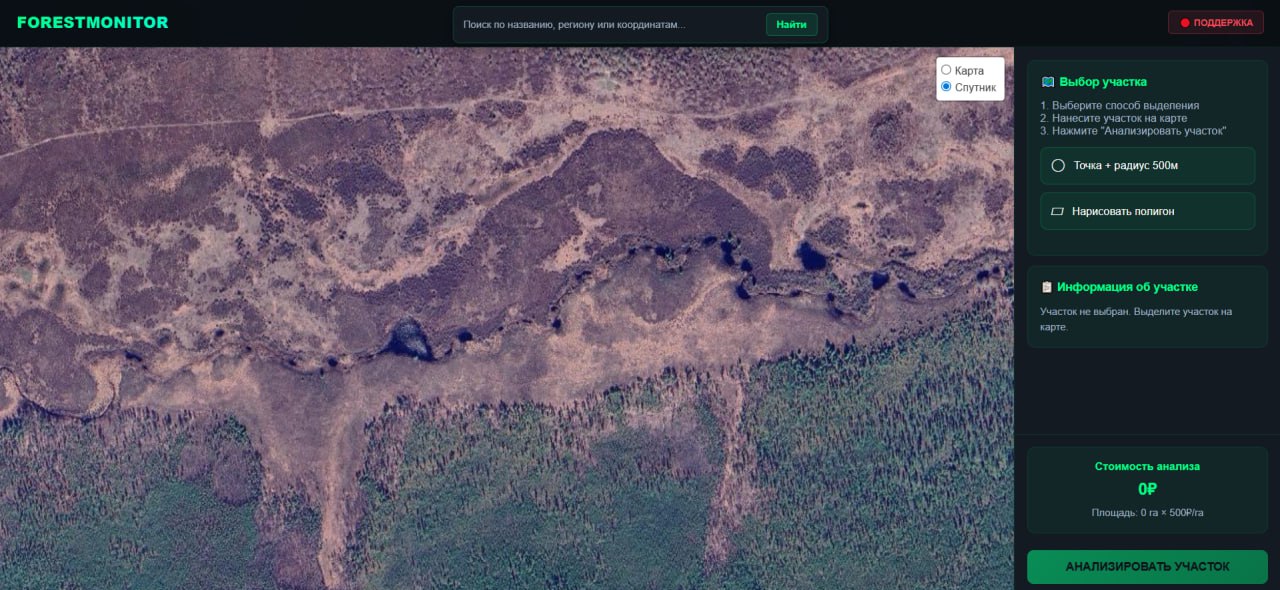Viewport: 1280px width, 590px height.
Task: Select the Спутник satellite view radio
Action: 946,87
